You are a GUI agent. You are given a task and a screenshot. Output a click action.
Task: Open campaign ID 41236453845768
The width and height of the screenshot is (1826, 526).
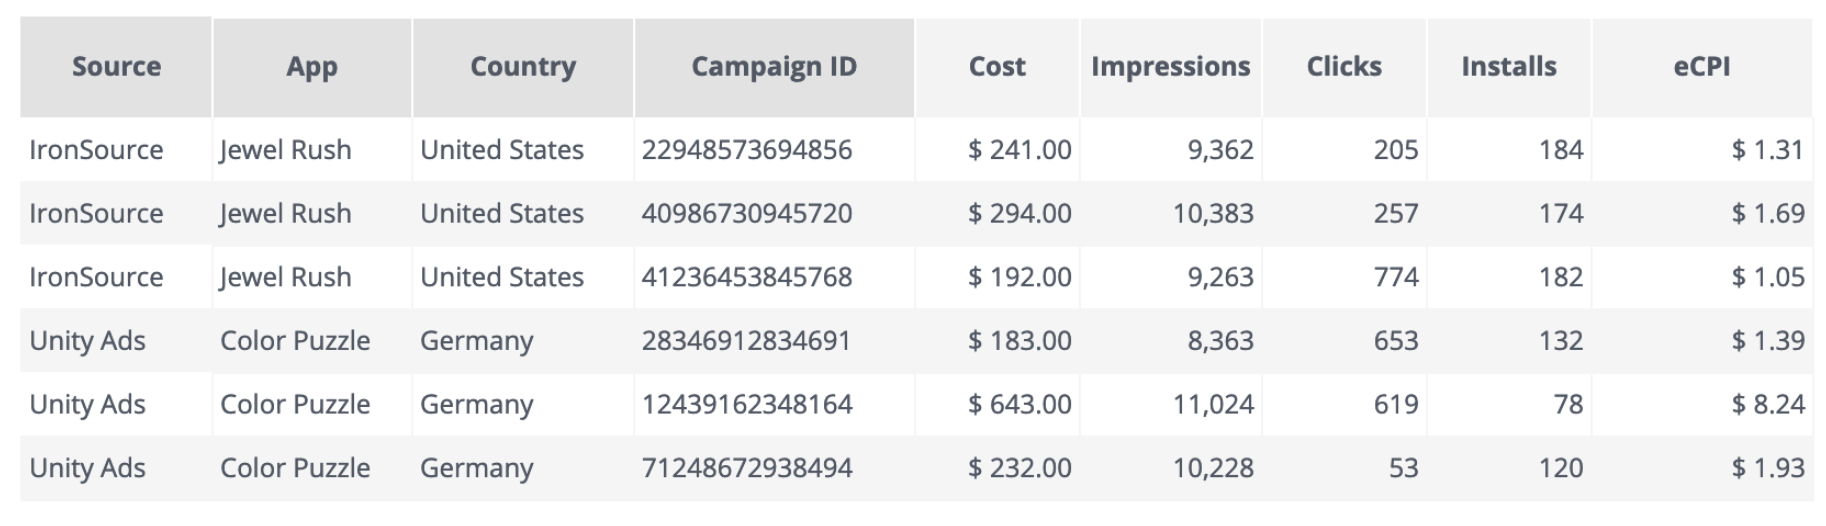pos(747,277)
